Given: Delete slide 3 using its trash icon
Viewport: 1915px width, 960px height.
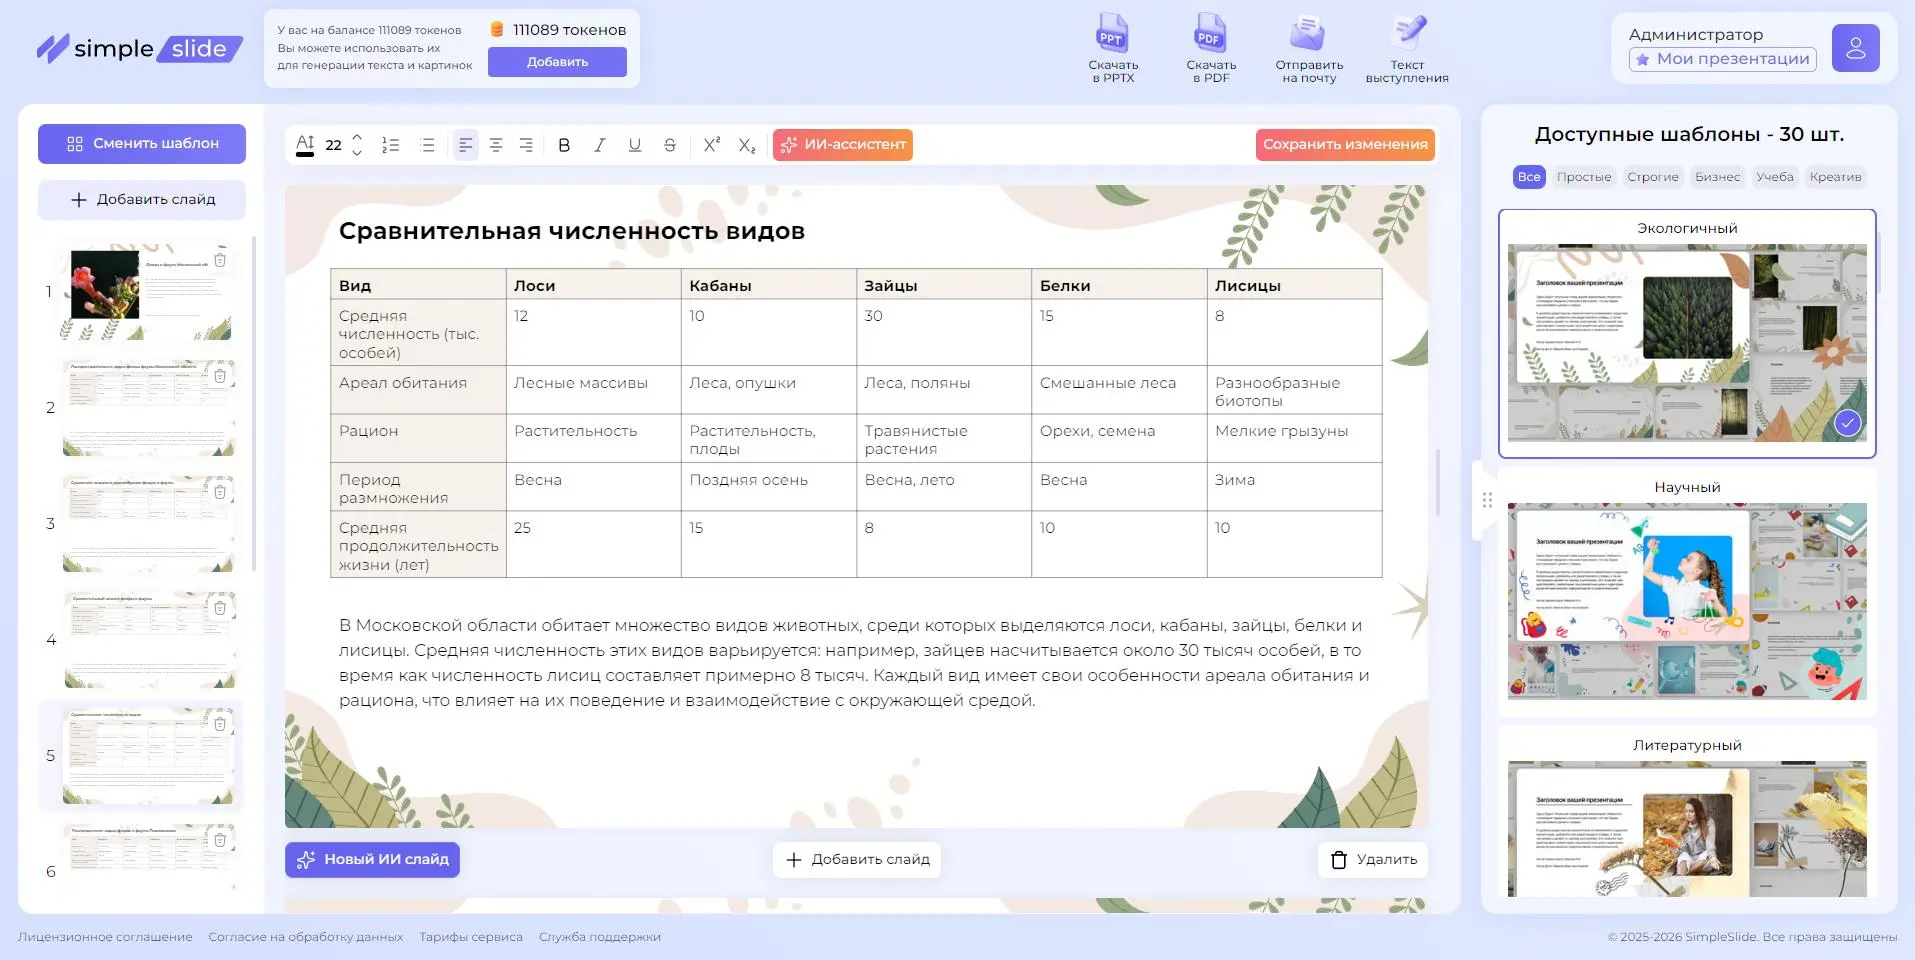Looking at the screenshot, I should 220,491.
